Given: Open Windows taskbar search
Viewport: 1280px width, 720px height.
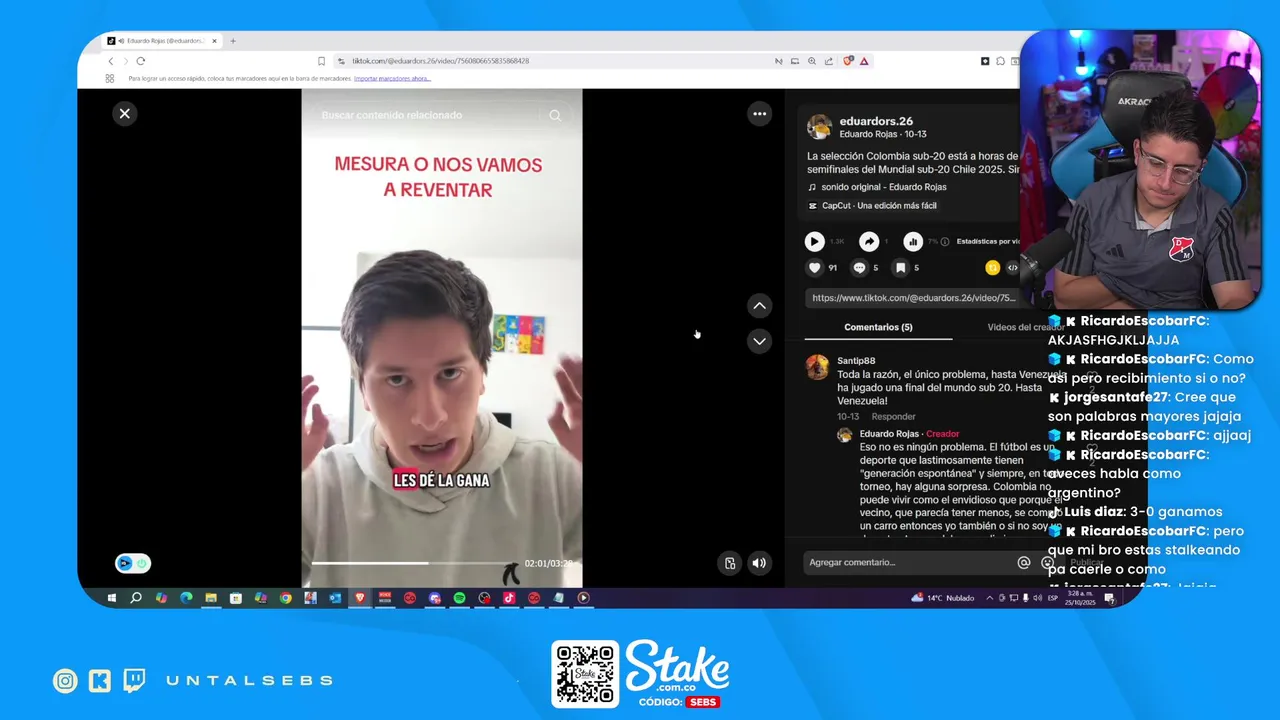Looking at the screenshot, I should click(x=136, y=598).
